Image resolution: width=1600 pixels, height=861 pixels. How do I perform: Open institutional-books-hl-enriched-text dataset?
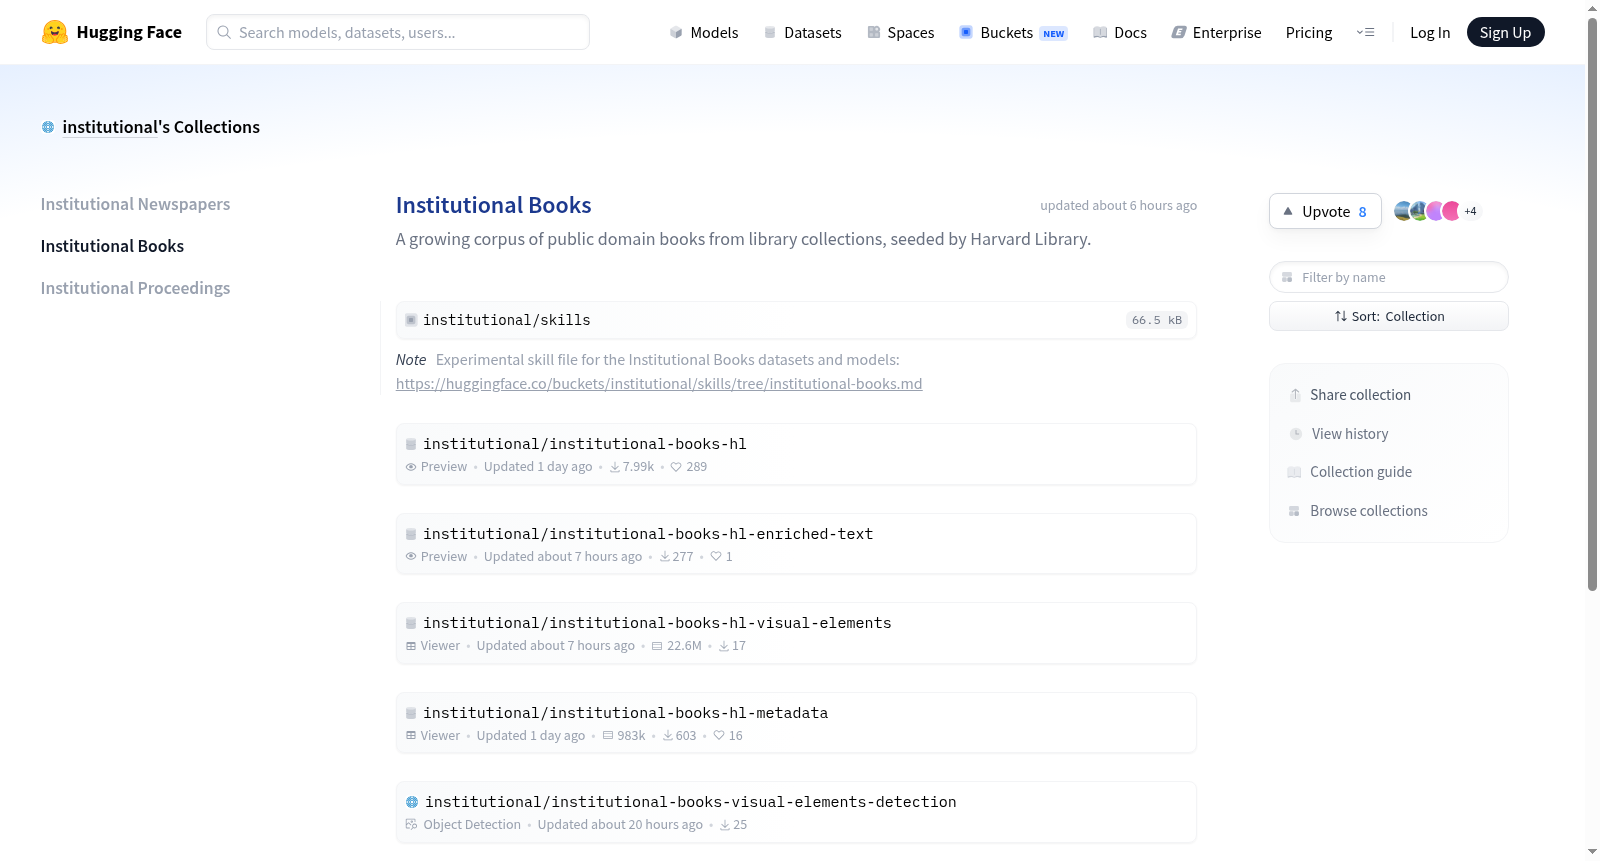click(x=648, y=534)
